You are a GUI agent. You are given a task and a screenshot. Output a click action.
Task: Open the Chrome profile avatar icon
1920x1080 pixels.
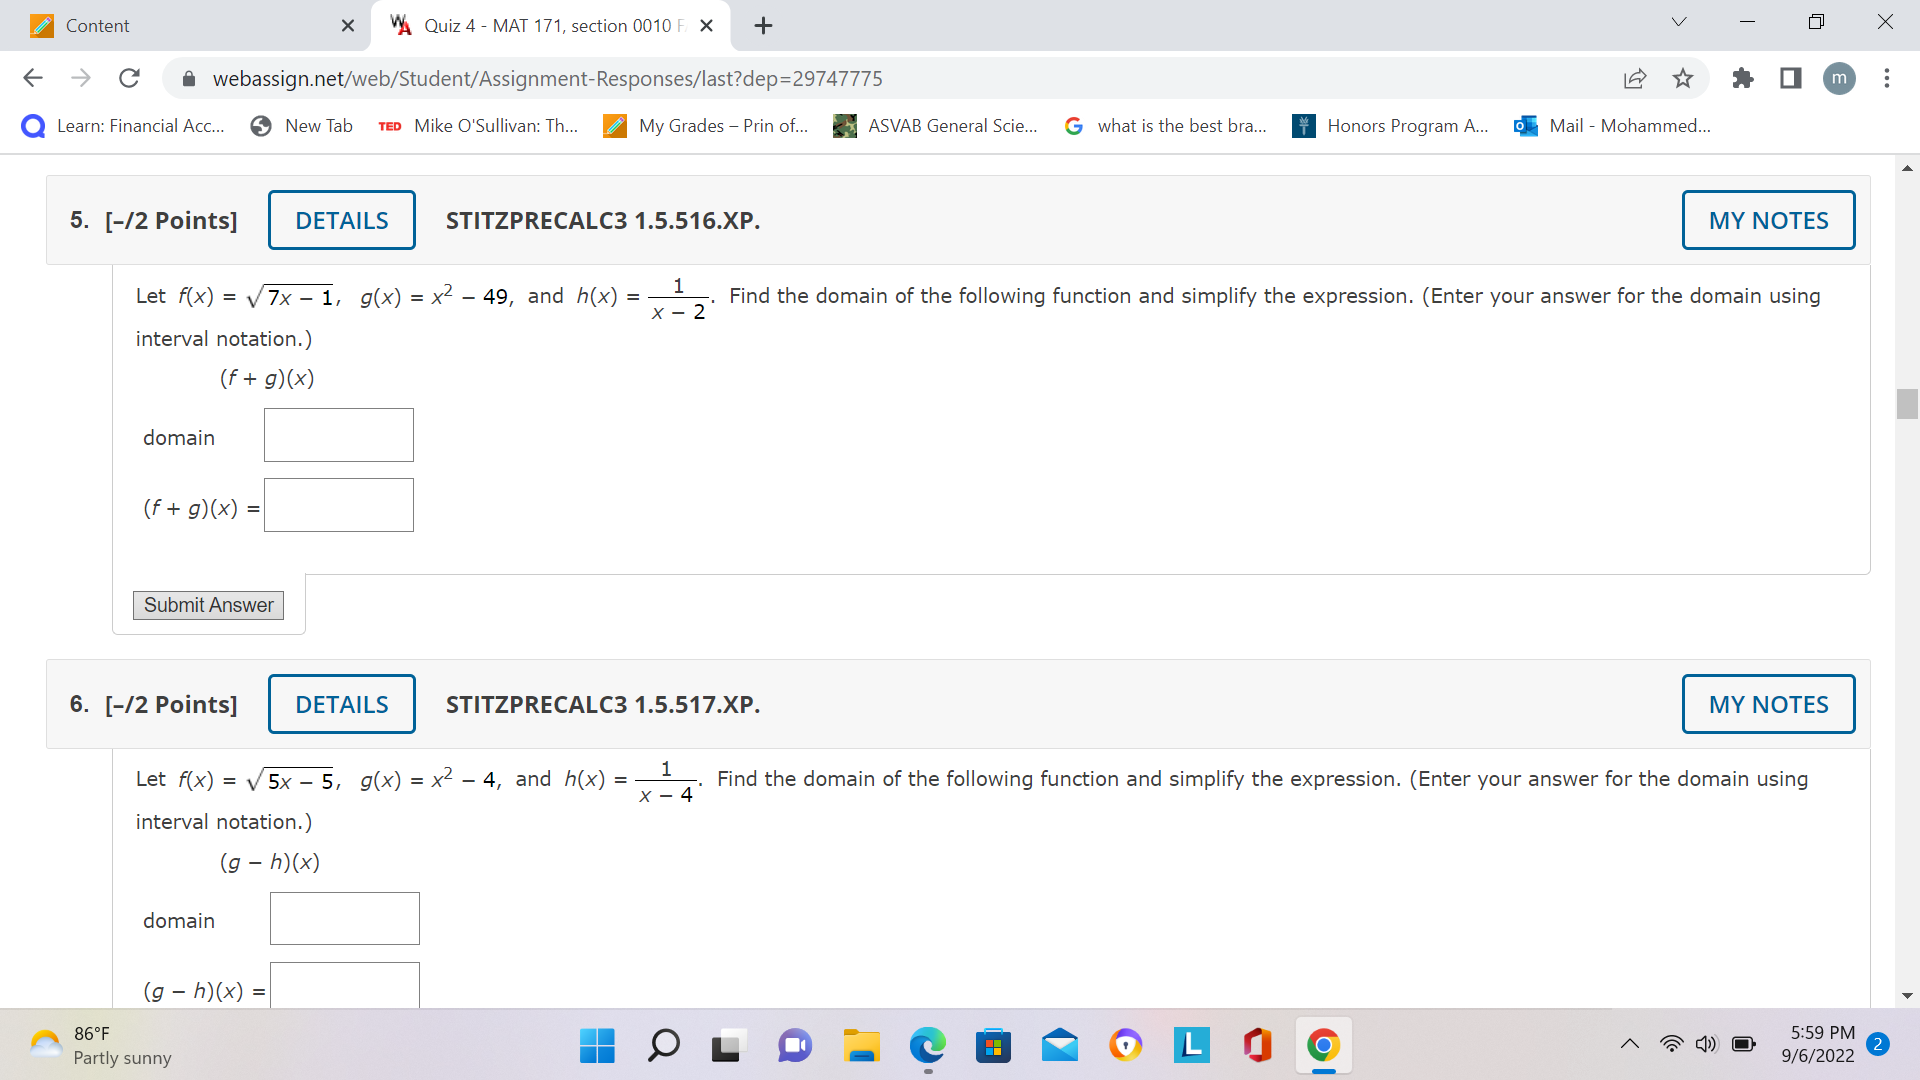(x=1840, y=78)
